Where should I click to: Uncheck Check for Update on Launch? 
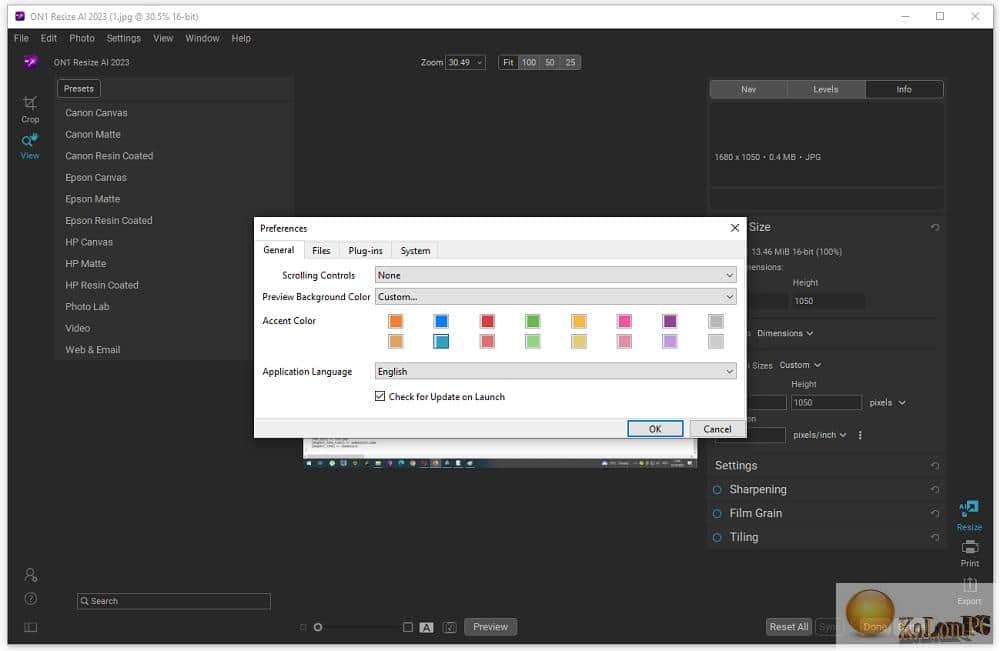click(x=380, y=396)
